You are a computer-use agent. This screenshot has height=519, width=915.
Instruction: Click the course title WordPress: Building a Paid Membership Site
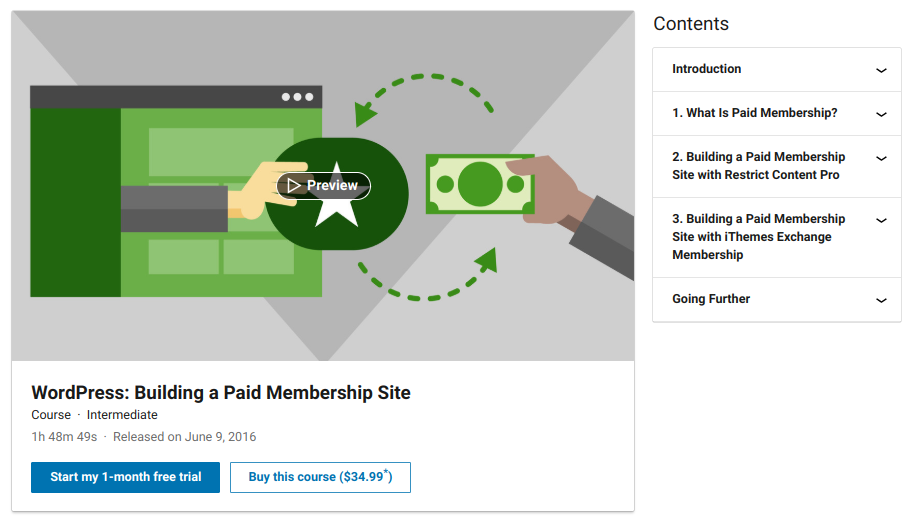click(221, 393)
